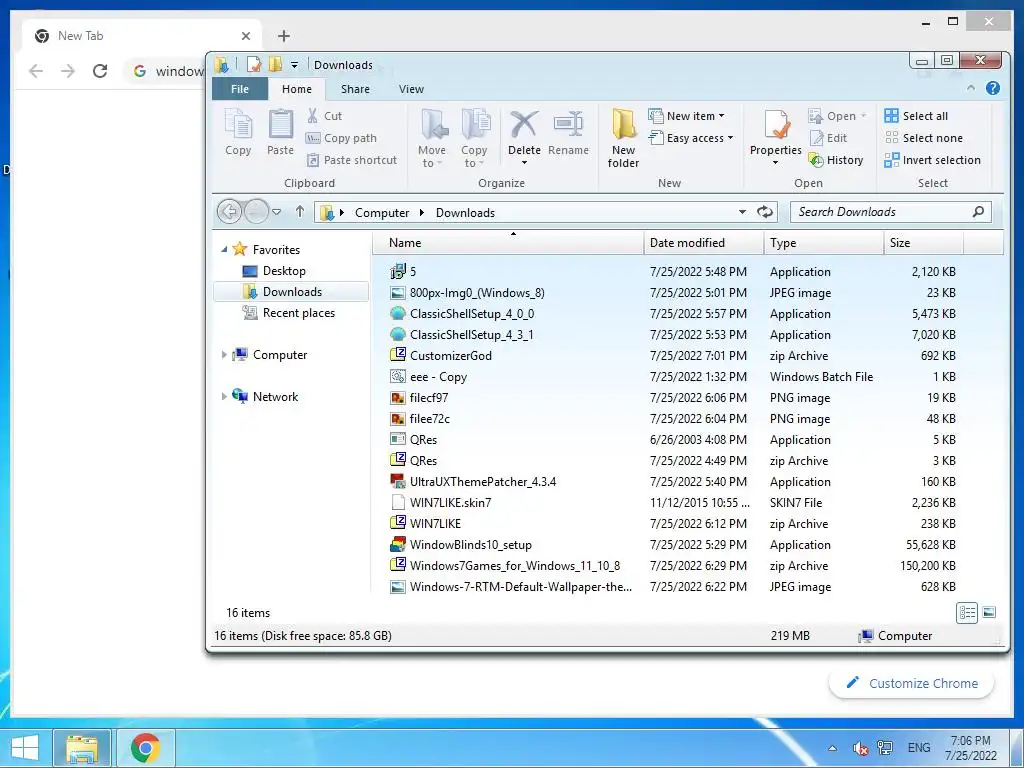Screen dimensions: 1024x768
Task: Collapse the Favorites tree node
Action: [x=224, y=249]
